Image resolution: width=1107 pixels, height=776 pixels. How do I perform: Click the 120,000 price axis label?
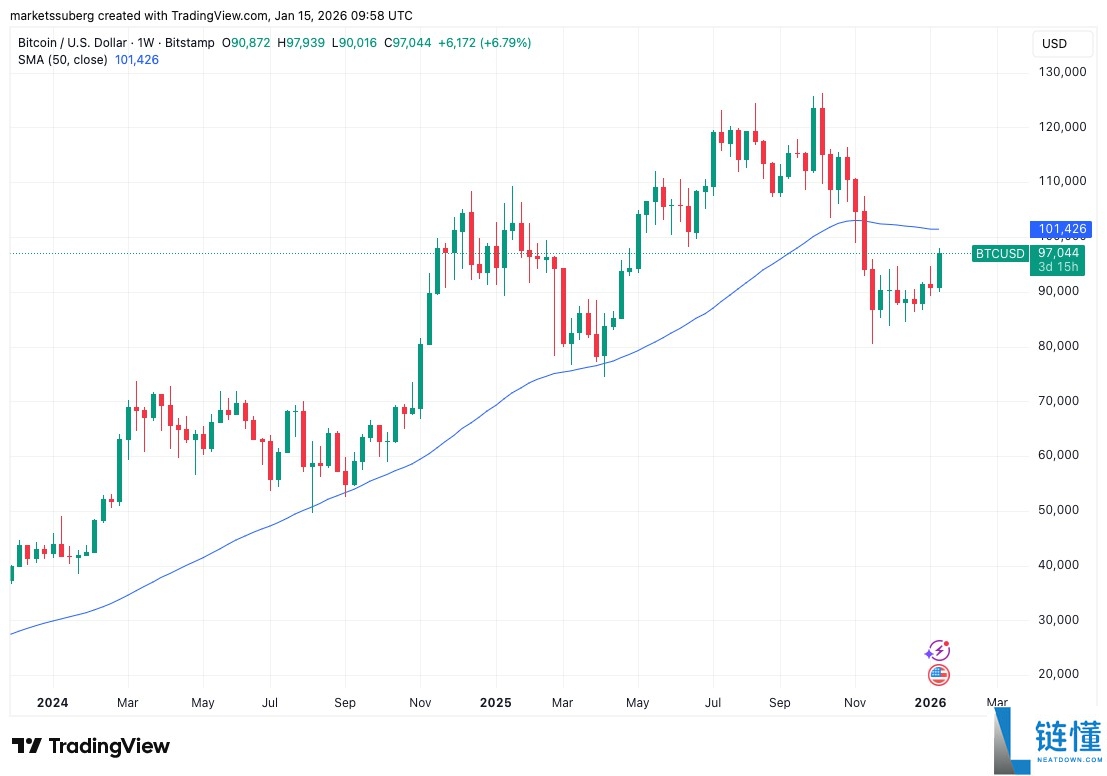tap(1062, 127)
